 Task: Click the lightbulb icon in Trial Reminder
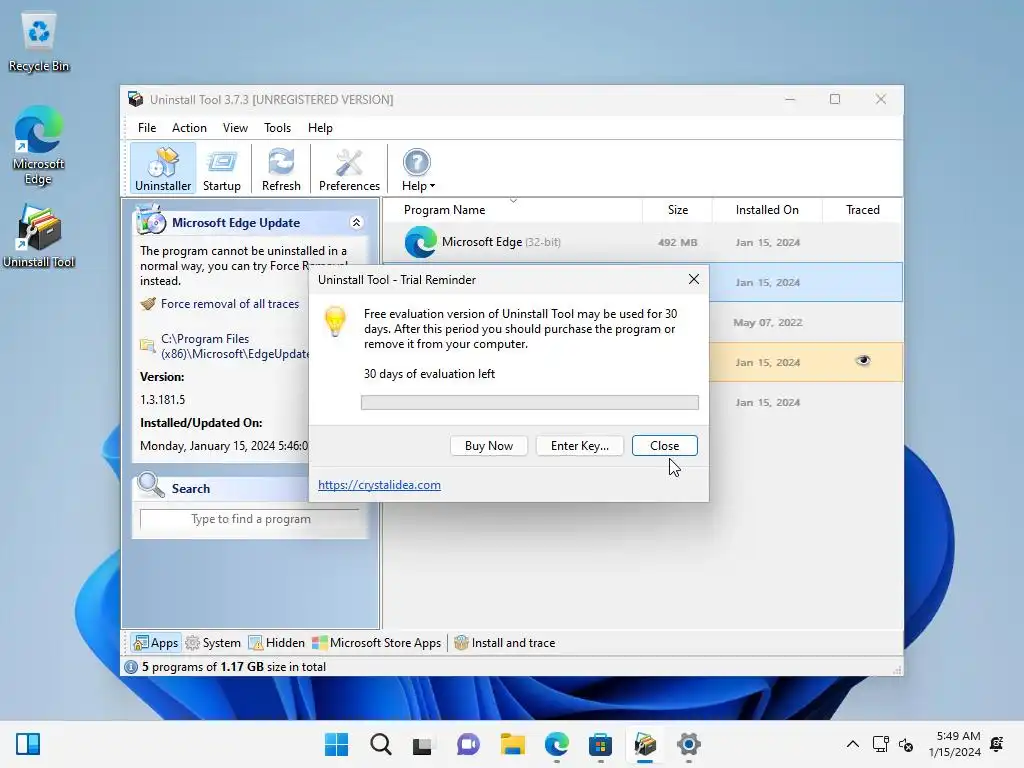[335, 321]
